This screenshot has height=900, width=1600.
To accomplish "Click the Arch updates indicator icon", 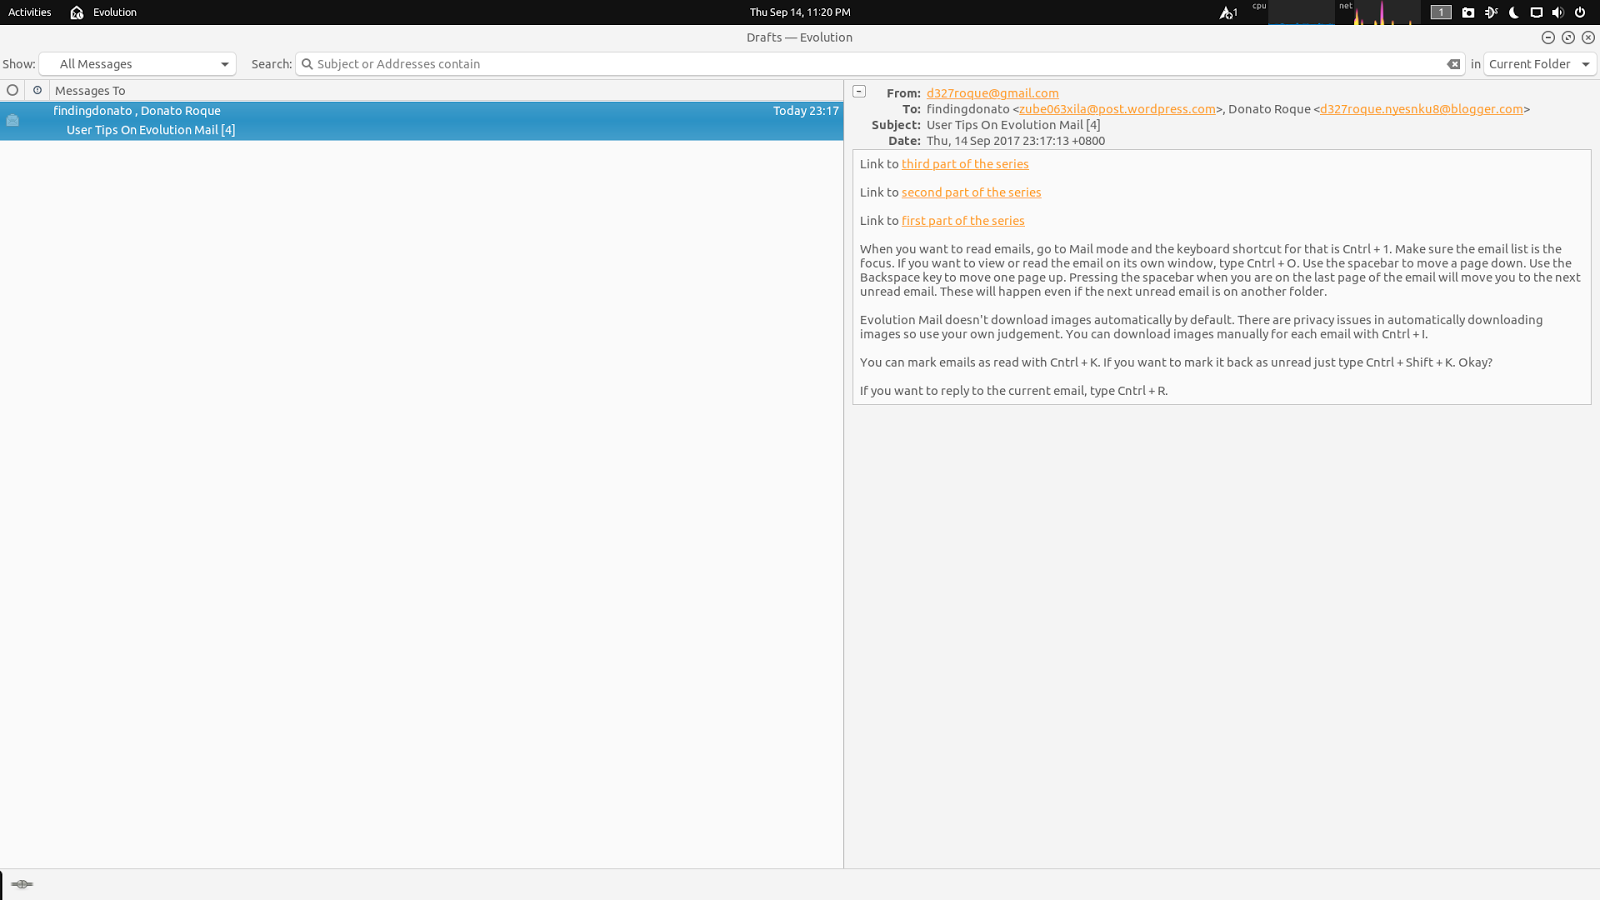I will (x=1228, y=12).
